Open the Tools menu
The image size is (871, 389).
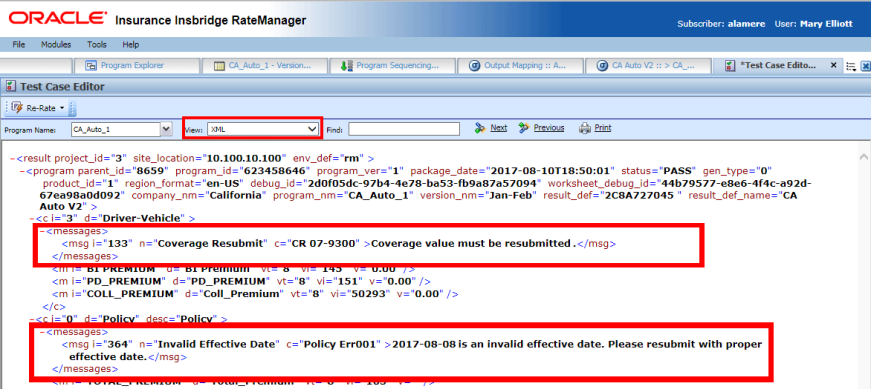(x=97, y=44)
